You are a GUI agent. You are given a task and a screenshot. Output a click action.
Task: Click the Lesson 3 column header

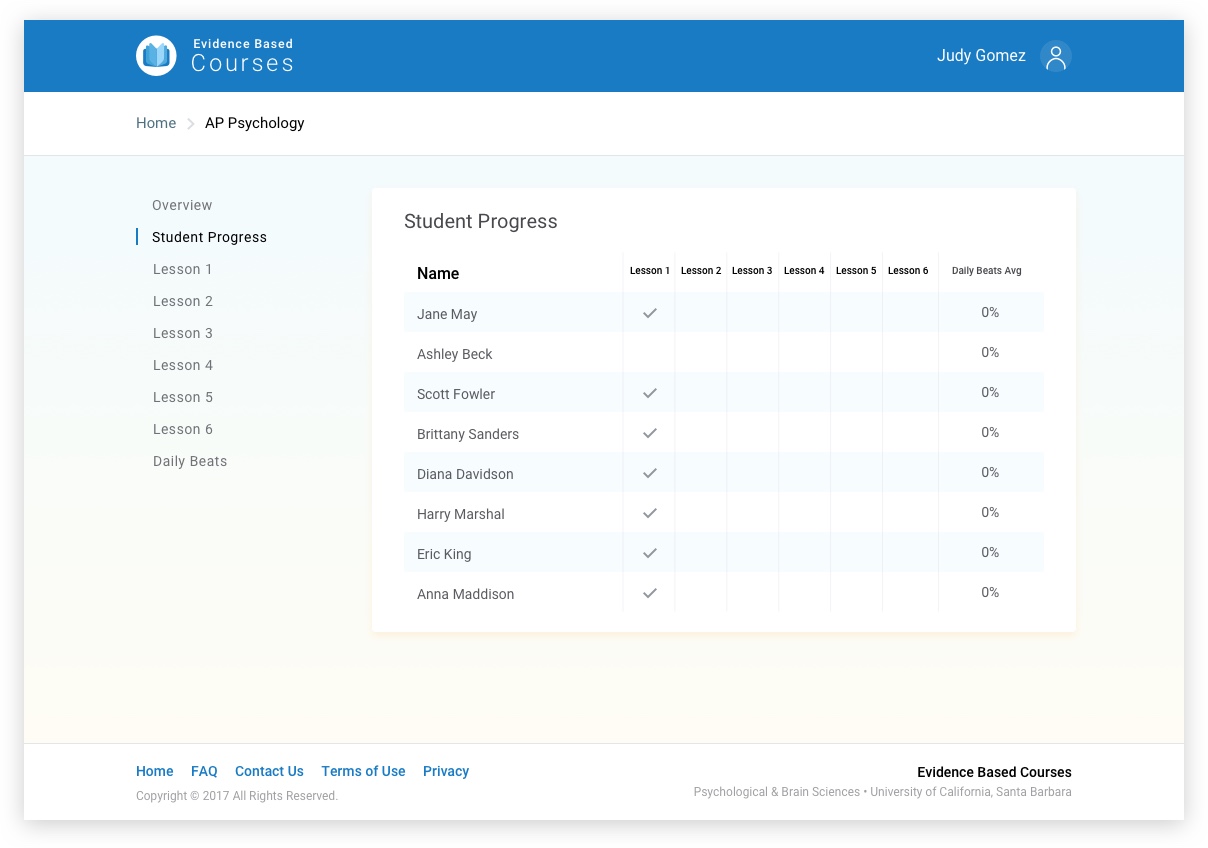pos(752,271)
